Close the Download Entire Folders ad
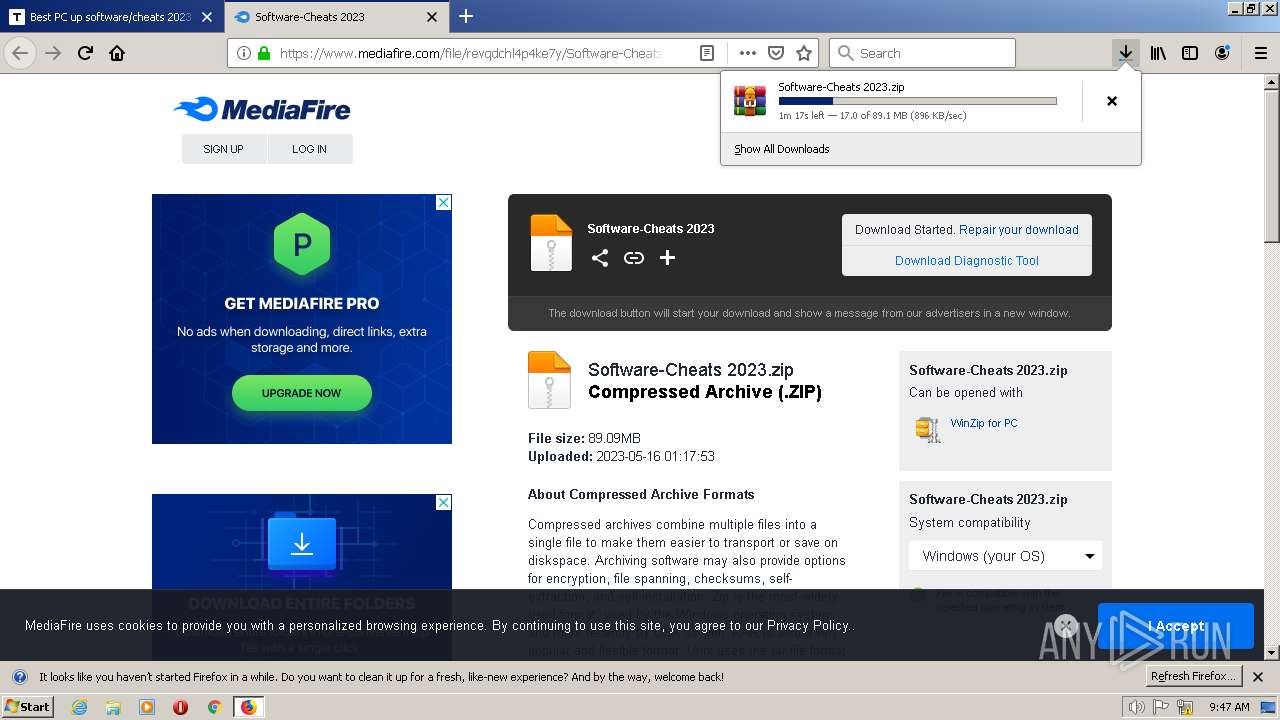The width and height of the screenshot is (1280, 720). tap(444, 502)
